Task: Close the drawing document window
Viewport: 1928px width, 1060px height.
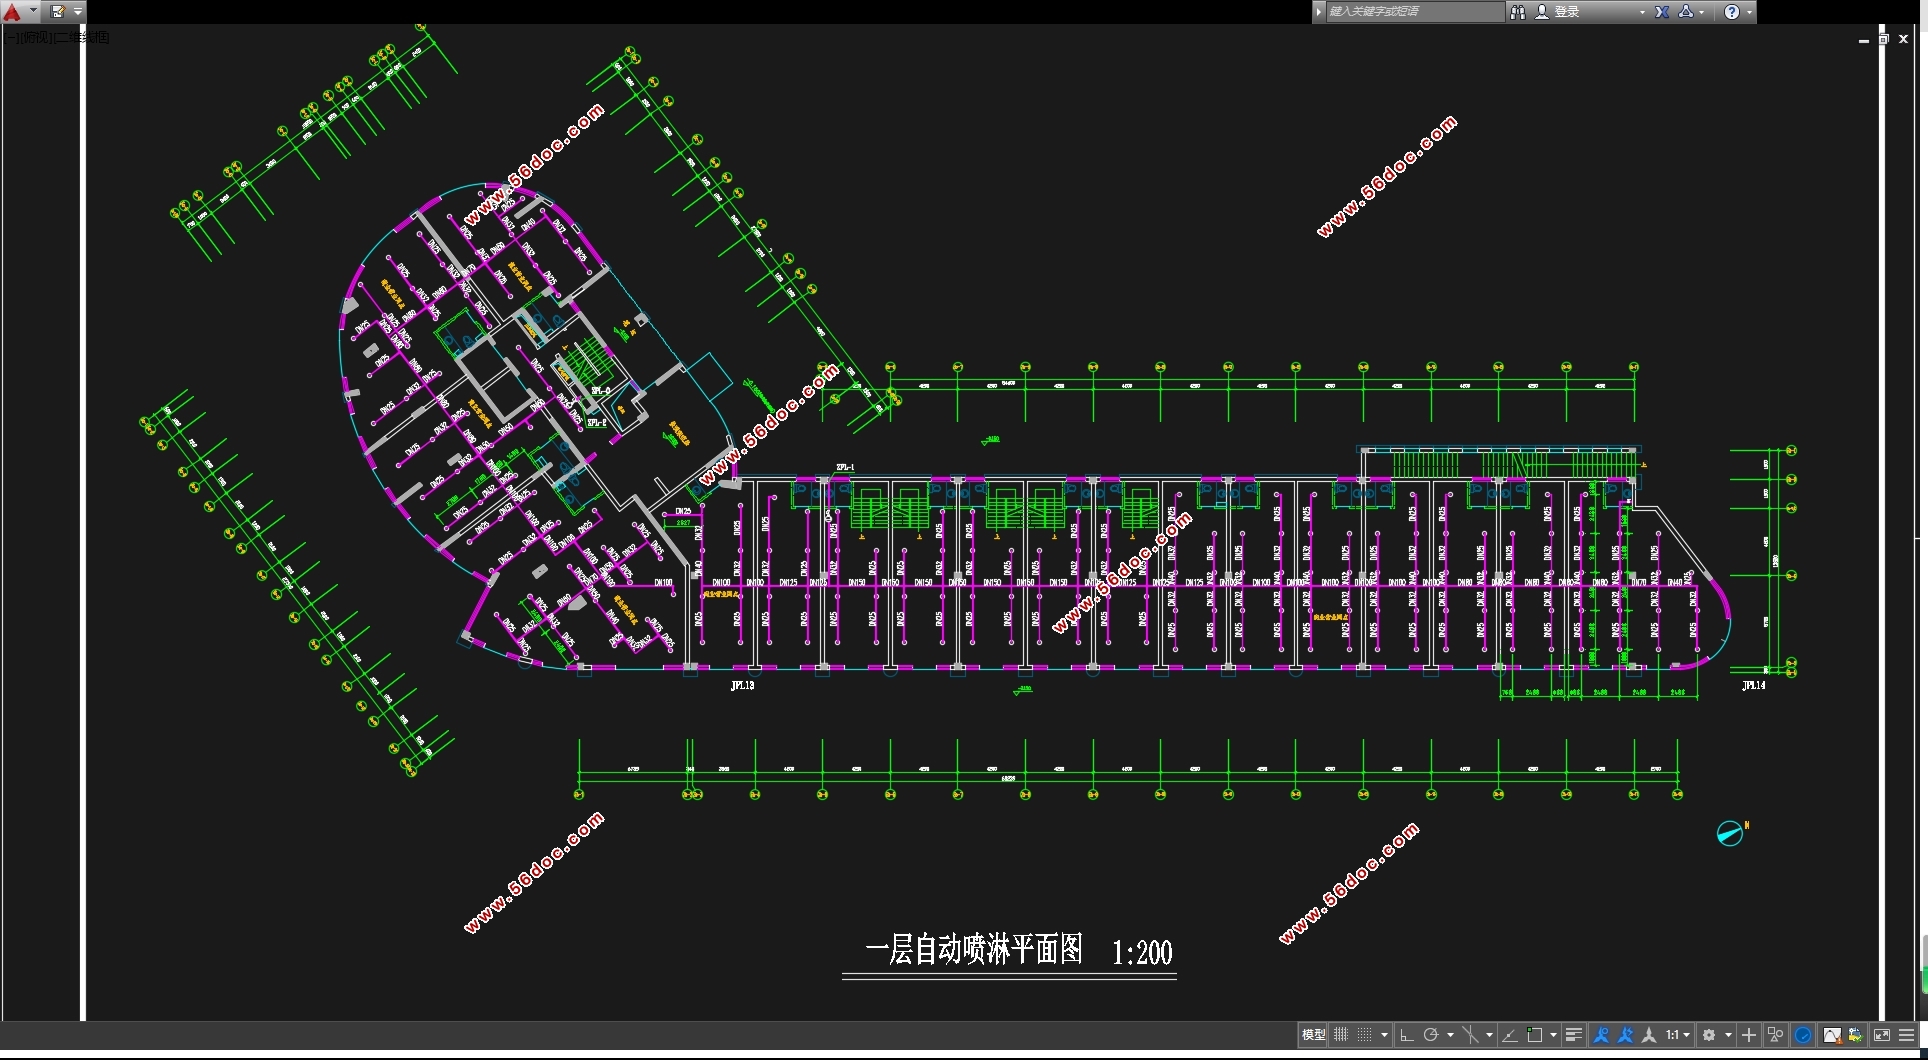Action: coord(1903,39)
